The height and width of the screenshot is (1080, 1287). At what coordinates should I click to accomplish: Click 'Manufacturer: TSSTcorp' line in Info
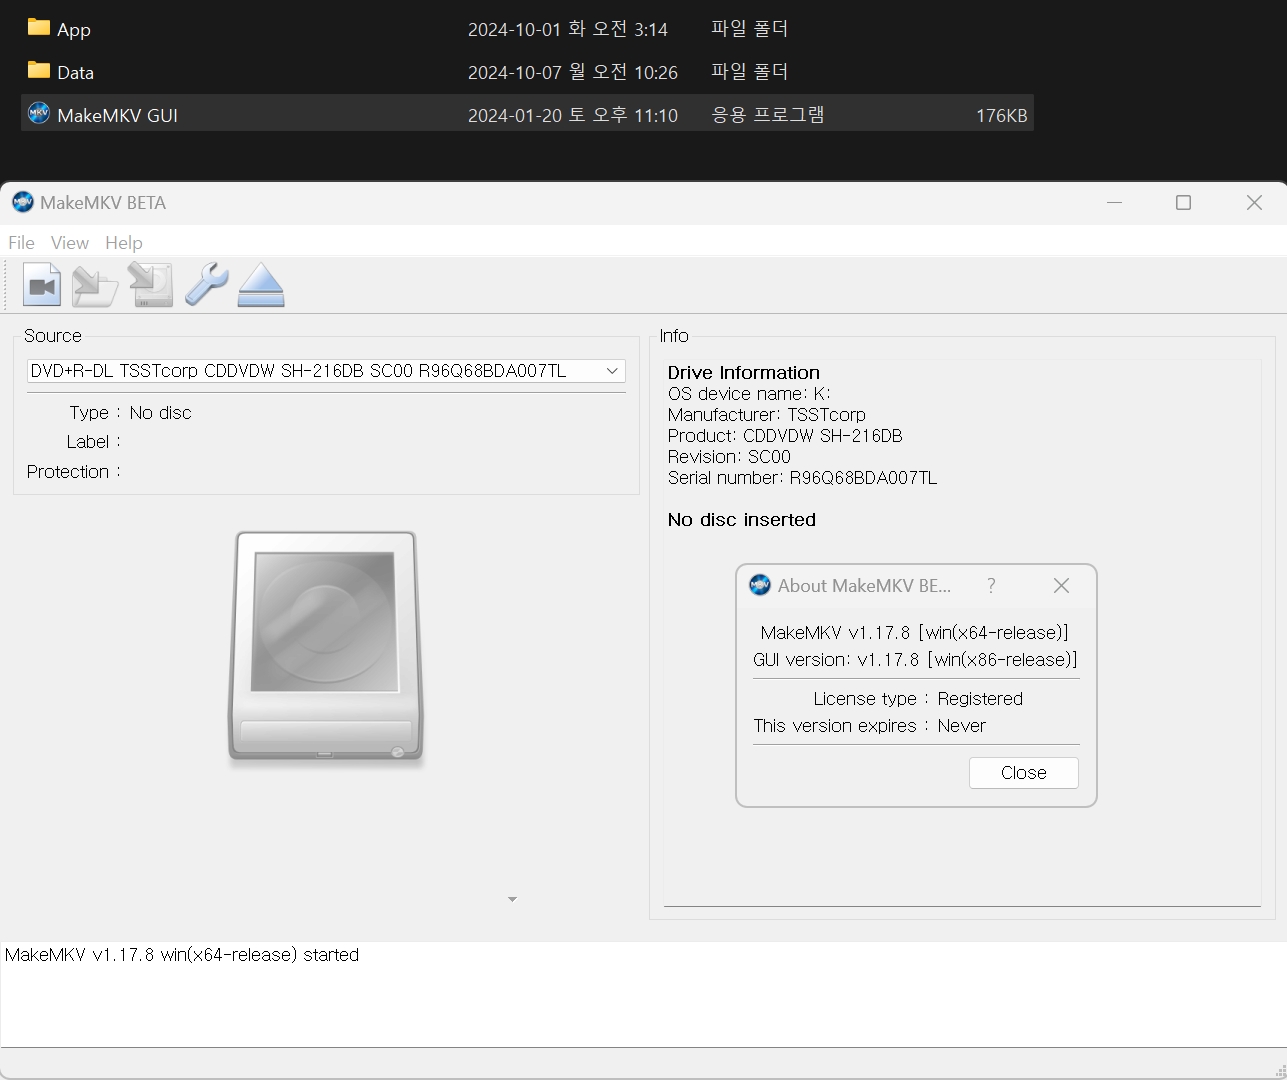point(767,415)
